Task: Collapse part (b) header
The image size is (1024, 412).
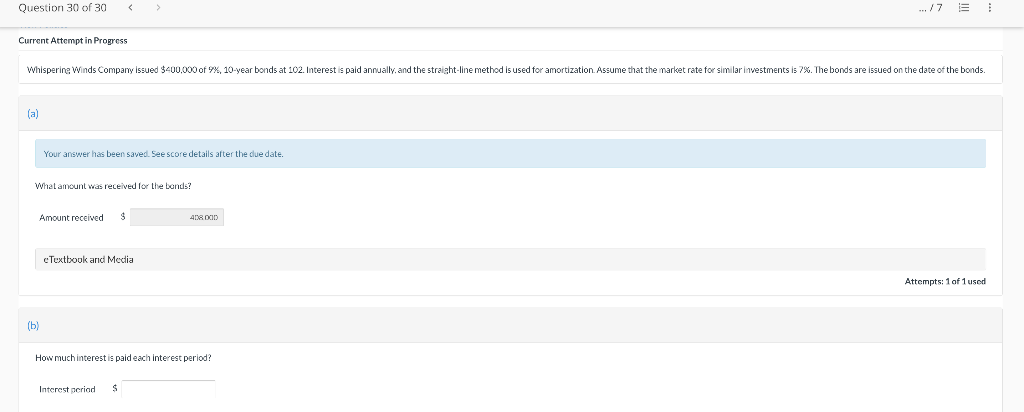Action: pyautogui.click(x=510, y=325)
